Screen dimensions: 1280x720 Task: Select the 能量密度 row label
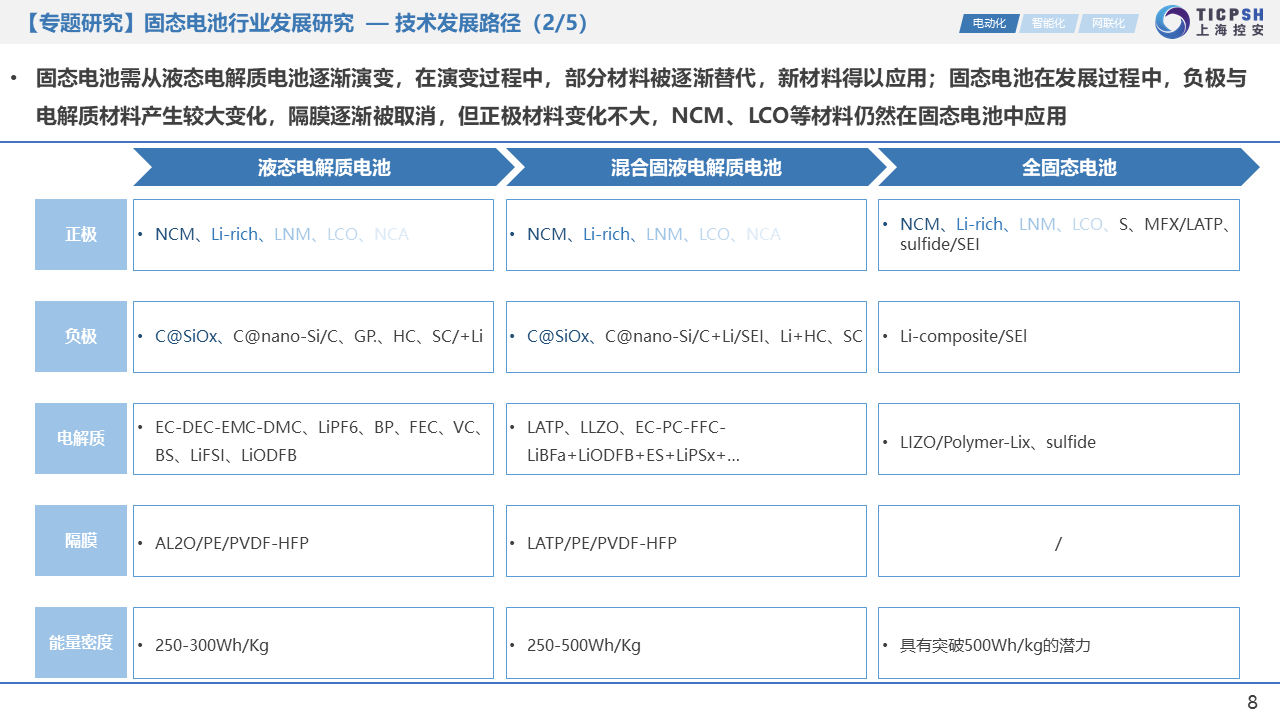[81, 642]
